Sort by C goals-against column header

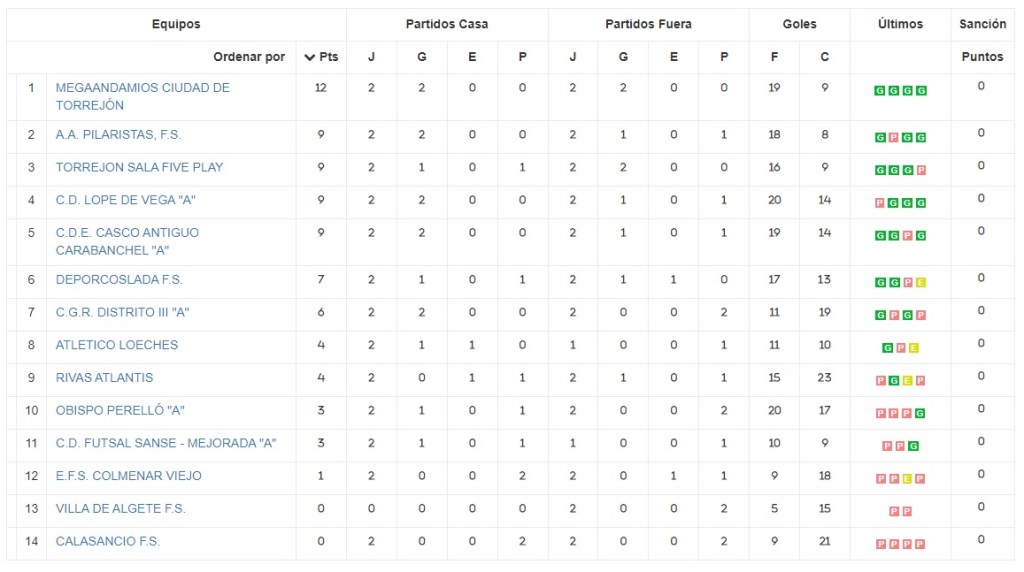824,57
